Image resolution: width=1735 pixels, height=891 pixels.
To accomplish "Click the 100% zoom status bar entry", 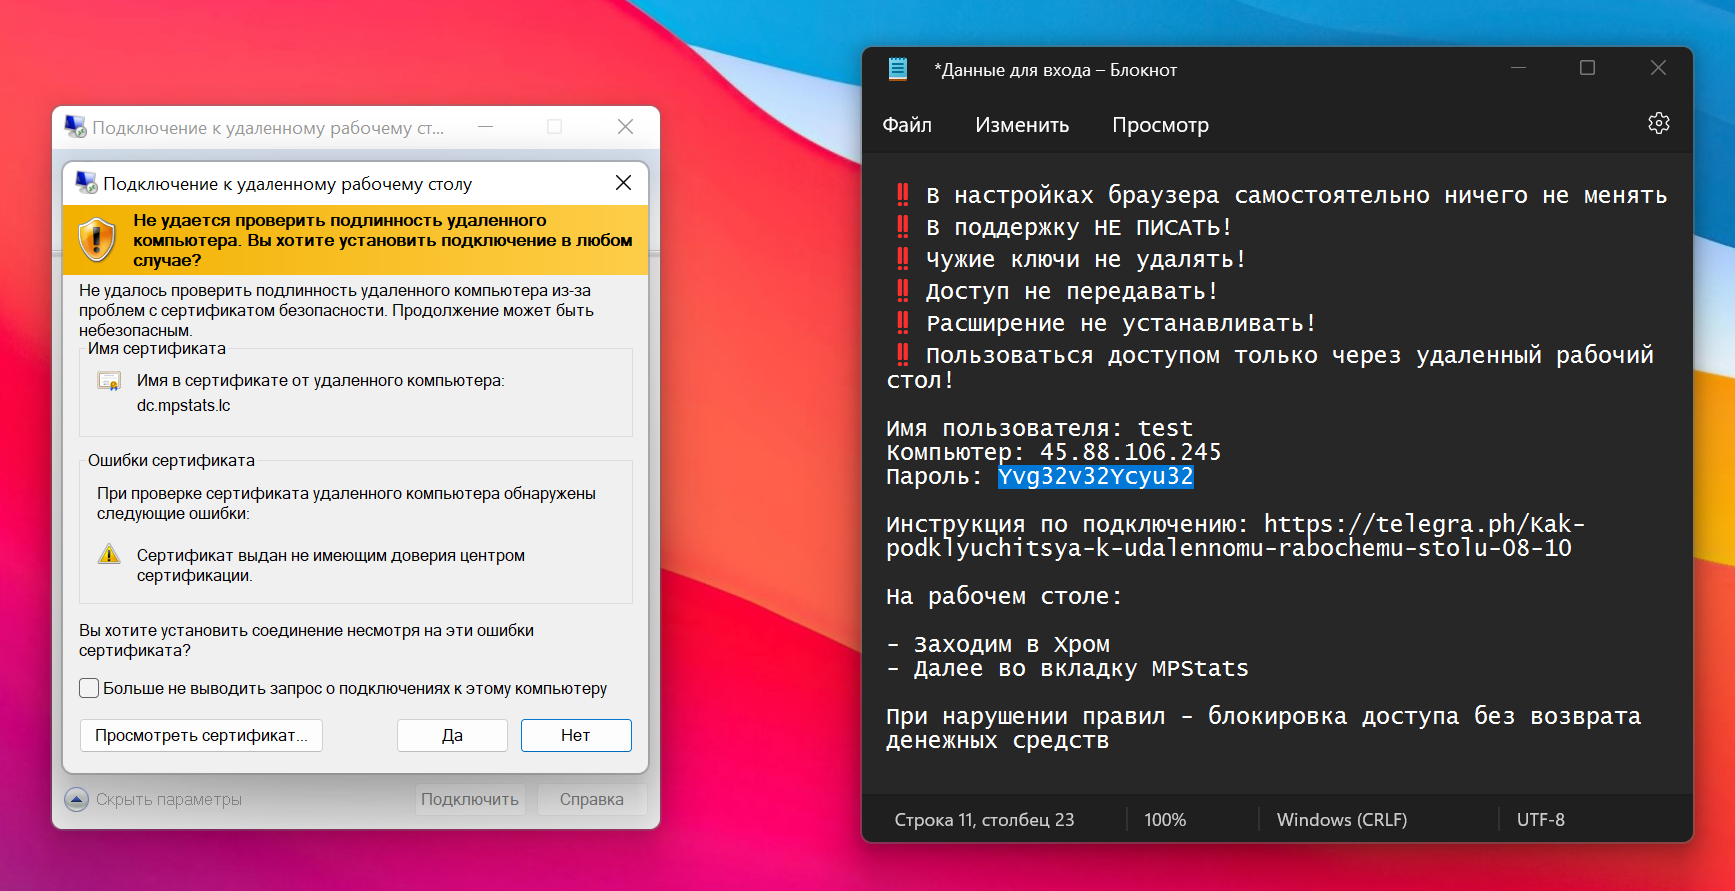I will tap(1165, 820).
